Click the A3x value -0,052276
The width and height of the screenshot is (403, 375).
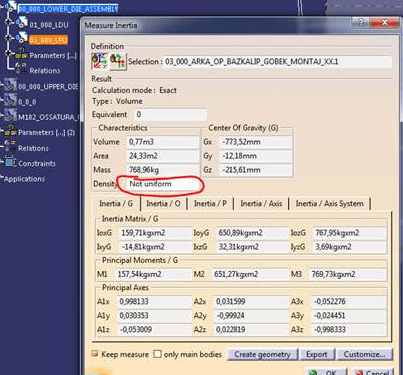coord(349,302)
